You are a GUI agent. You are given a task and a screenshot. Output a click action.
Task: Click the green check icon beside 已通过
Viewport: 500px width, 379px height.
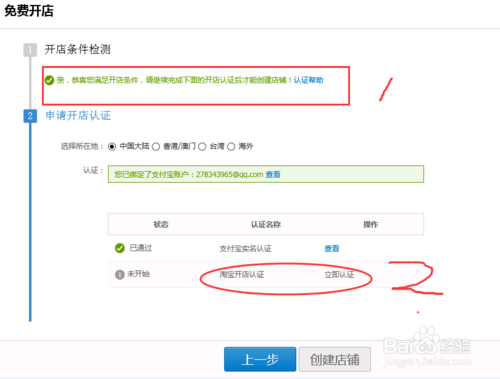(120, 248)
